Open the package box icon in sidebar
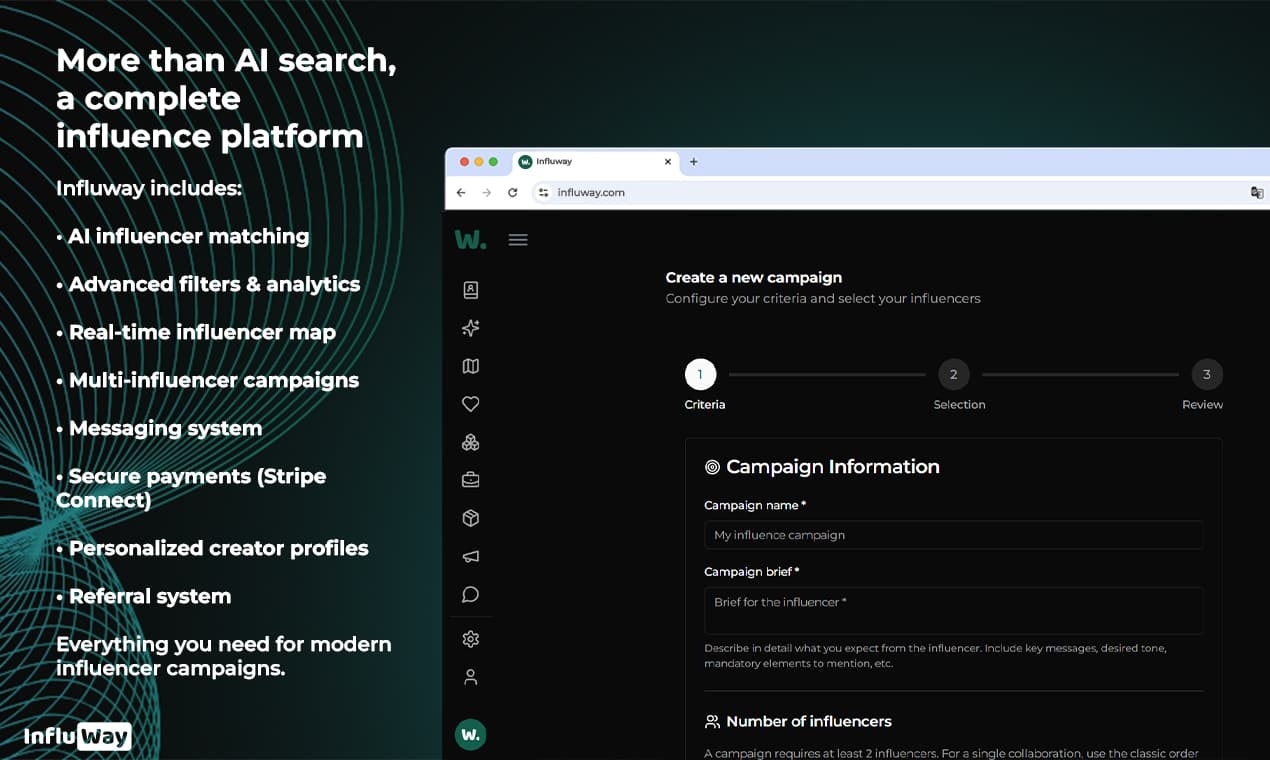The image size is (1270, 760). [x=471, y=518]
